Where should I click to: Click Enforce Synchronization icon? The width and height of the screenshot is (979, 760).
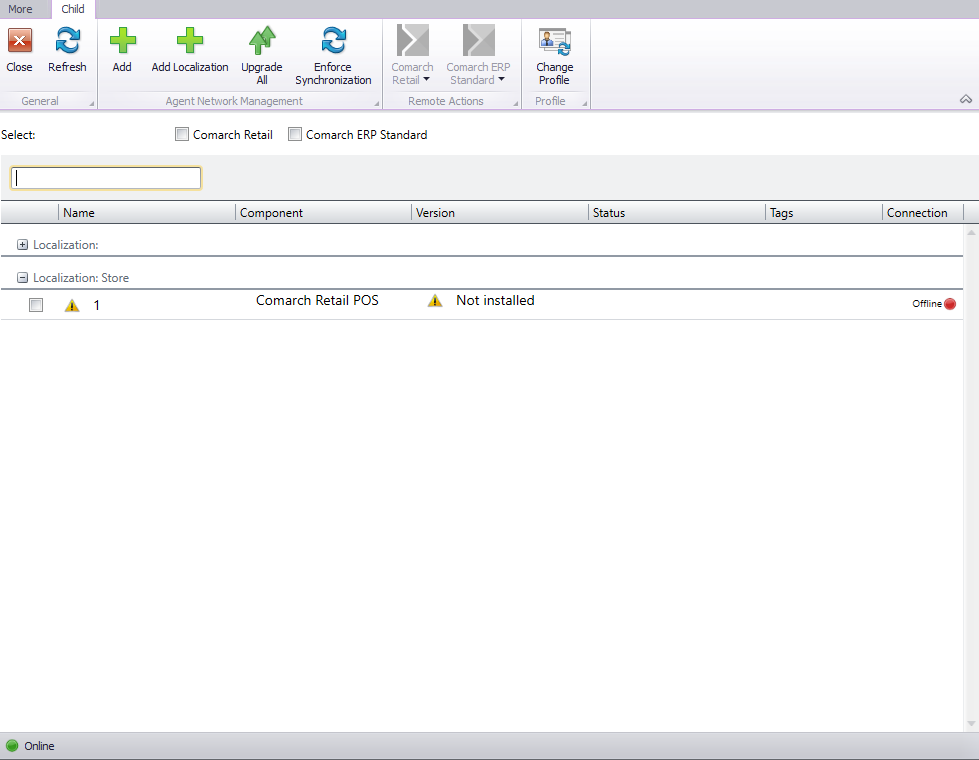tap(333, 41)
